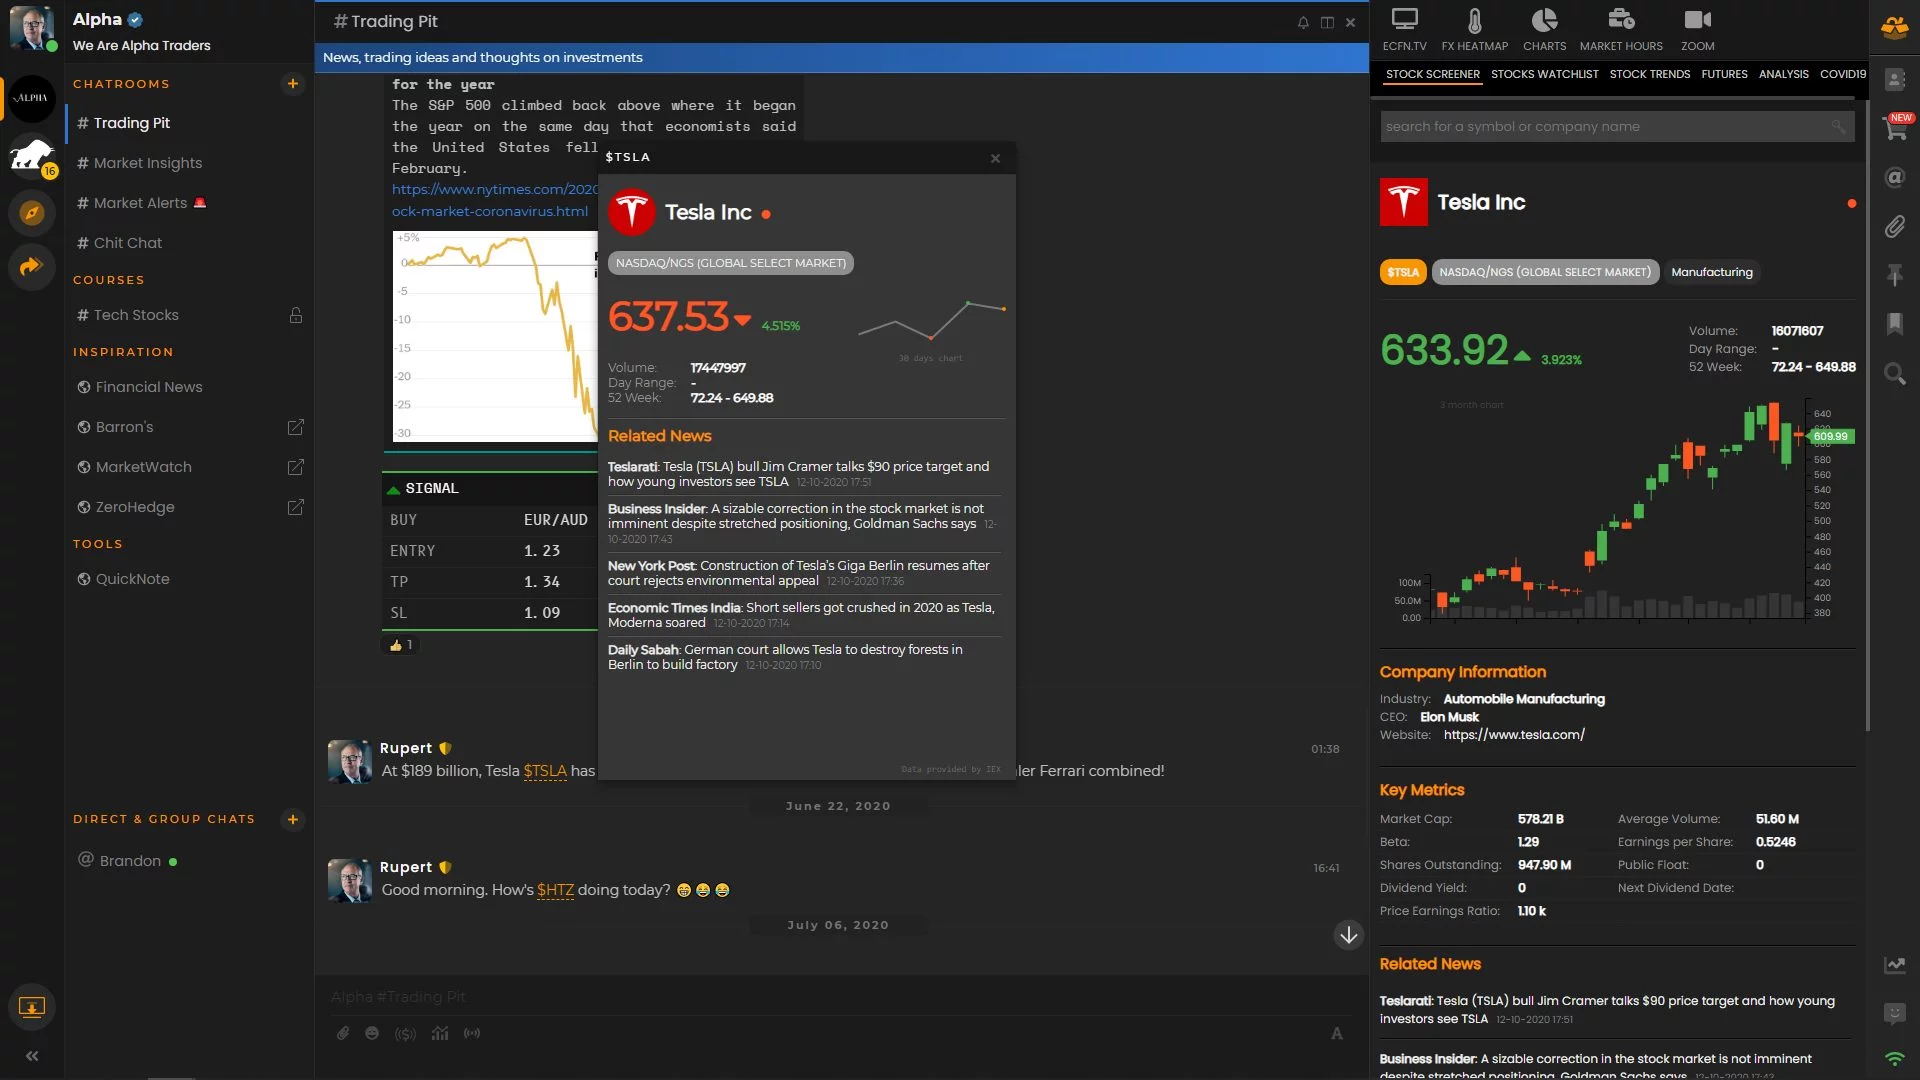Switch to the Stocks Watchlist tab
This screenshot has height=1080, width=1920.
(x=1544, y=74)
